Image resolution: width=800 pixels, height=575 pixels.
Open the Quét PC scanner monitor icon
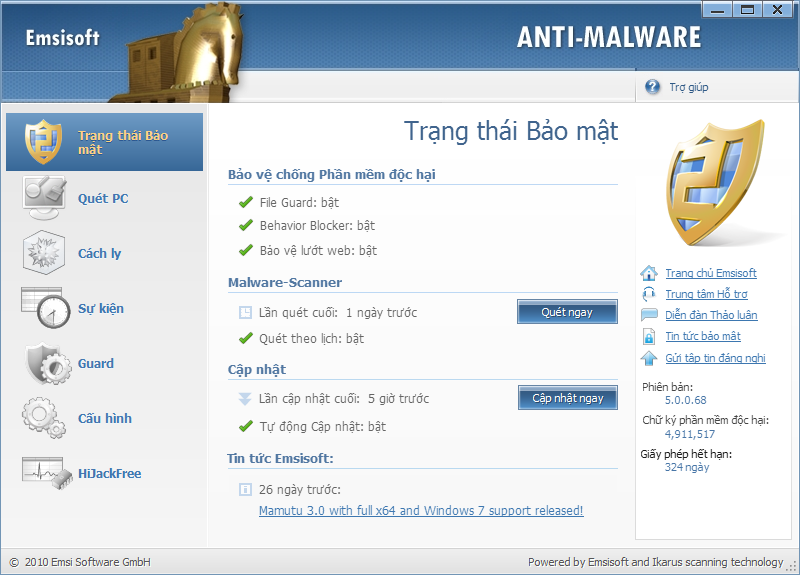click(44, 197)
